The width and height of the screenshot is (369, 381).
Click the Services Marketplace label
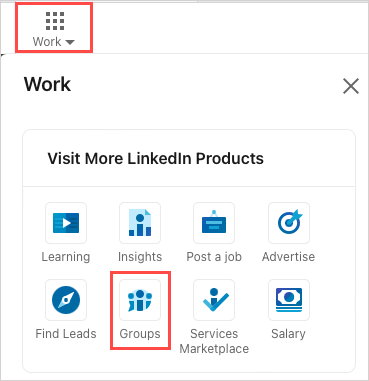pyautogui.click(x=214, y=341)
